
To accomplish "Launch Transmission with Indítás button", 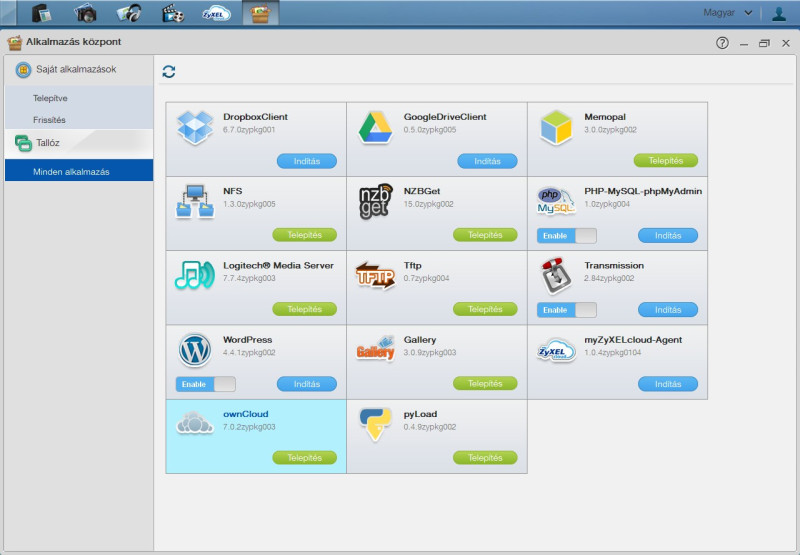I will point(668,310).
